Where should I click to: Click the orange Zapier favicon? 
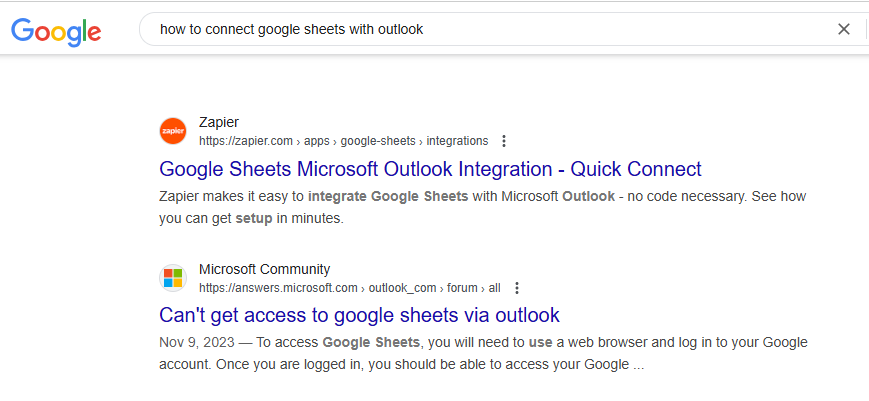[173, 131]
